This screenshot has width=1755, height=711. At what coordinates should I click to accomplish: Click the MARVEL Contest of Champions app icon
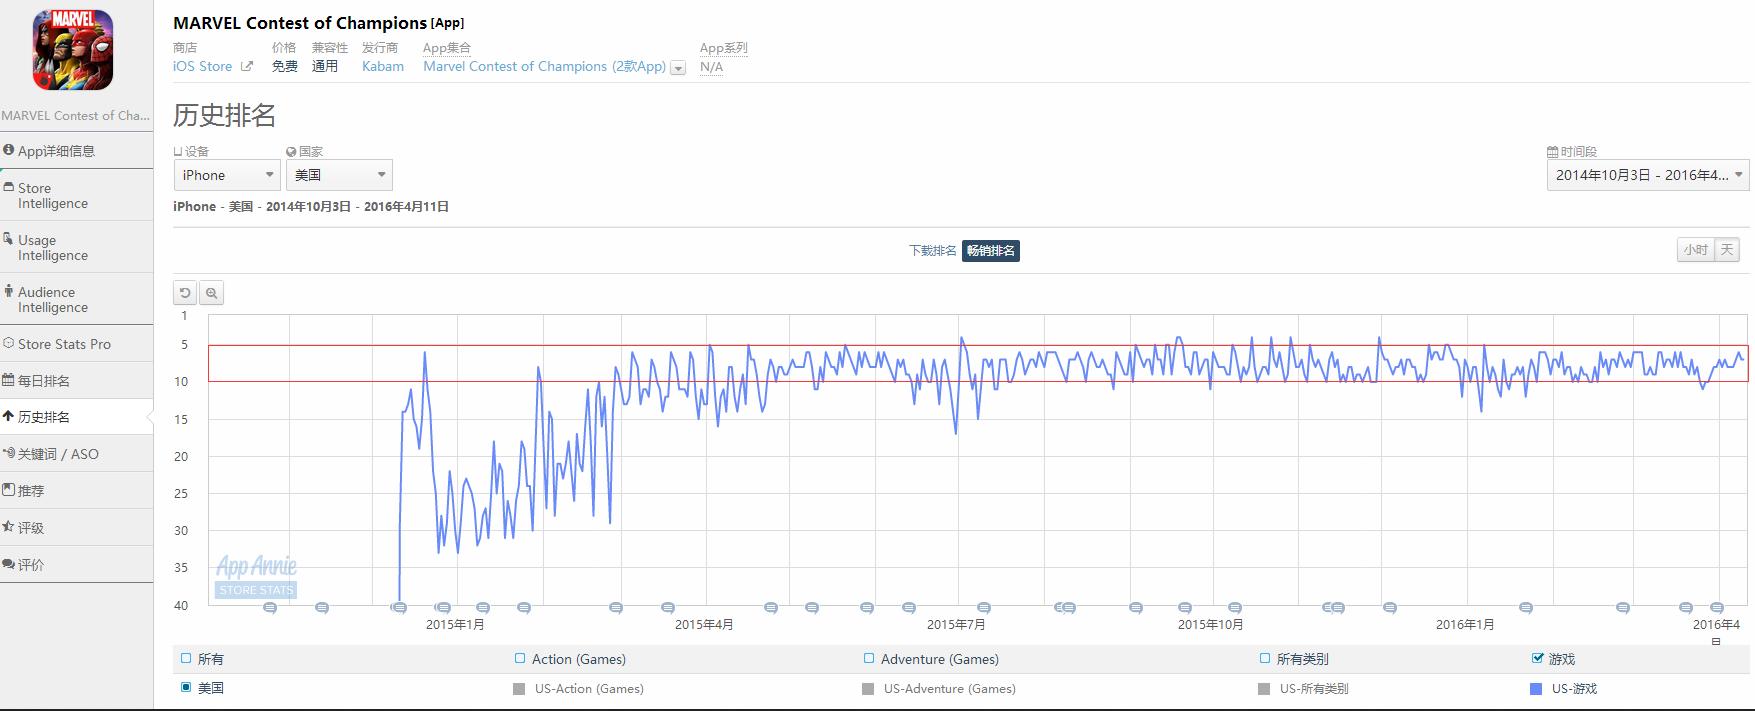[x=73, y=50]
